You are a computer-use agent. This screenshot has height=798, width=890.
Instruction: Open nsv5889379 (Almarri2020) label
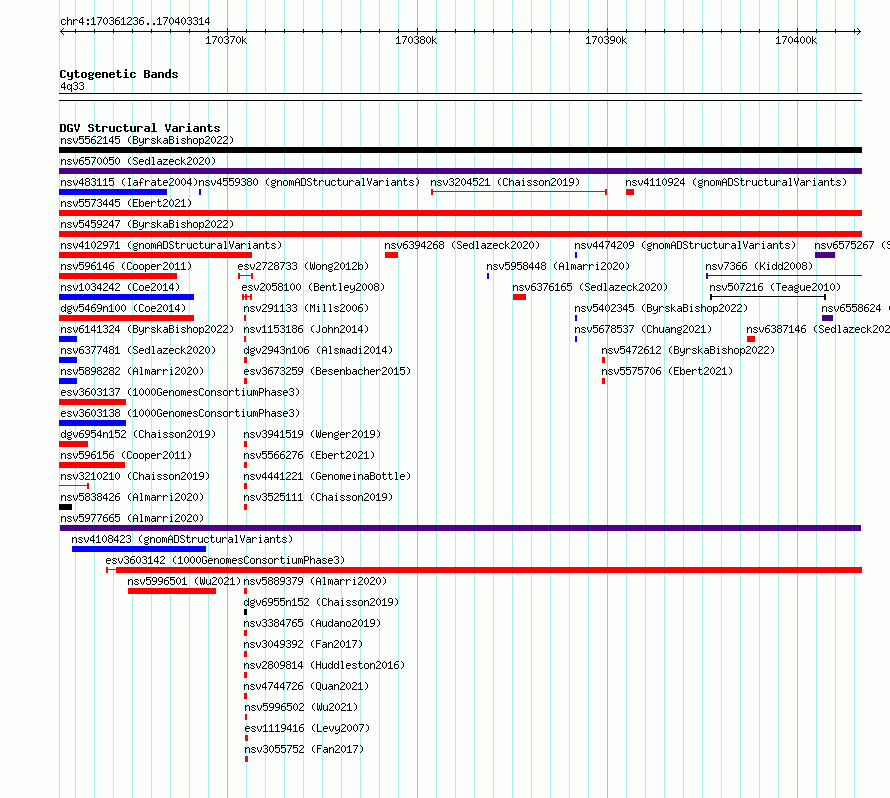315,581
